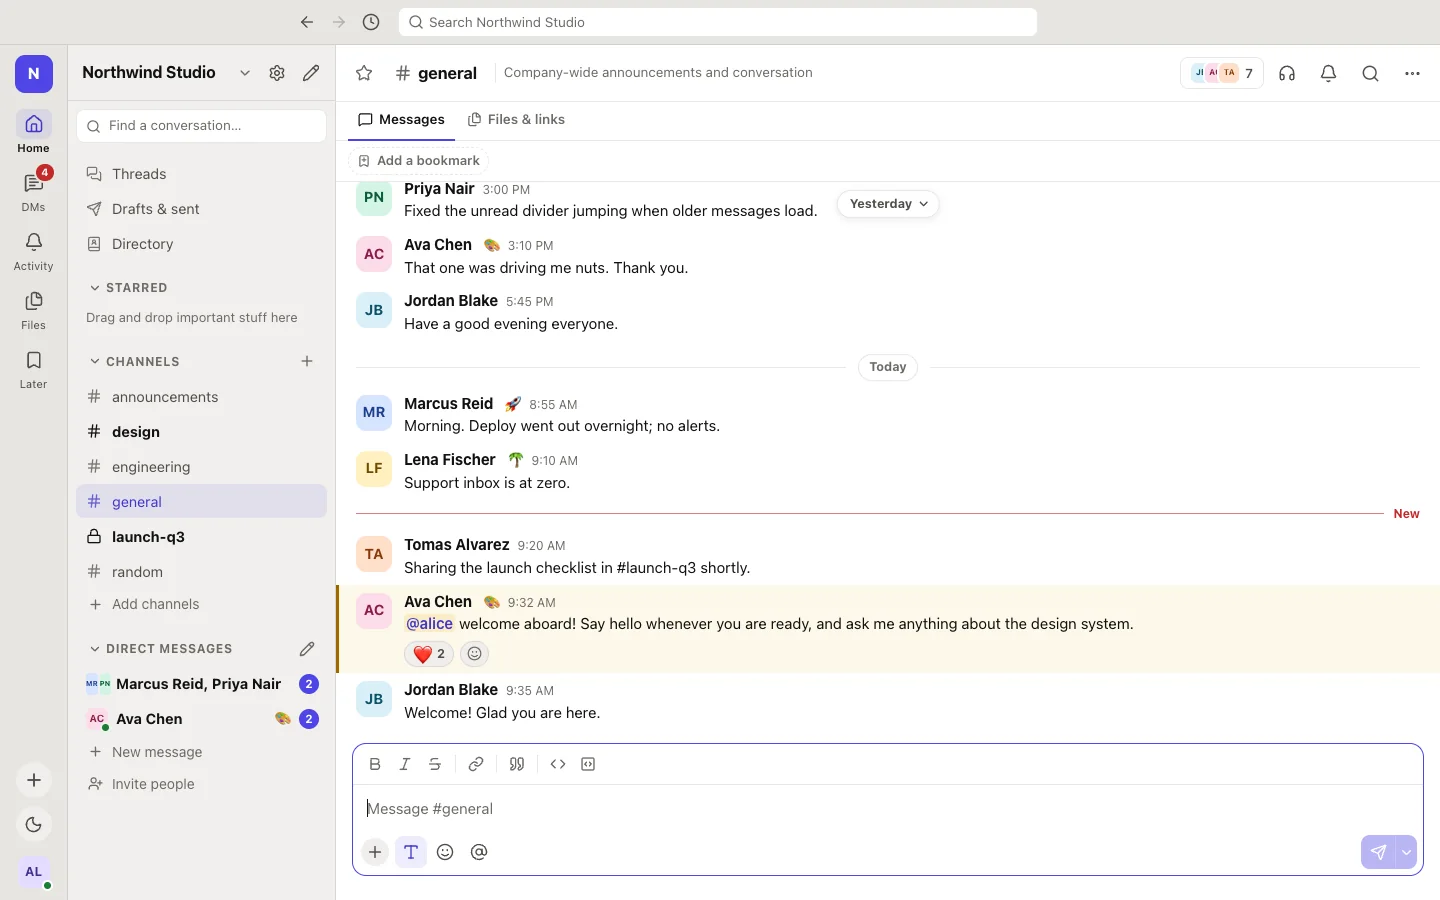The image size is (1440, 900).
Task: Open the launch-q3 private channel
Action: tap(202, 537)
